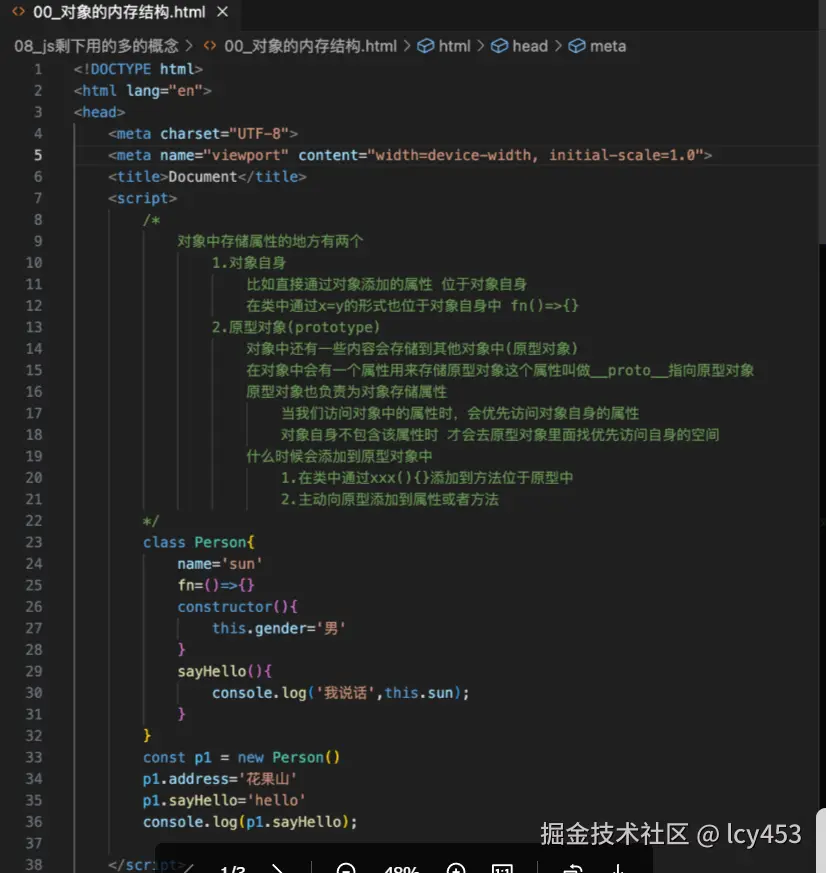Select the html breadcrumb symbol
The image size is (826, 873).
click(454, 46)
